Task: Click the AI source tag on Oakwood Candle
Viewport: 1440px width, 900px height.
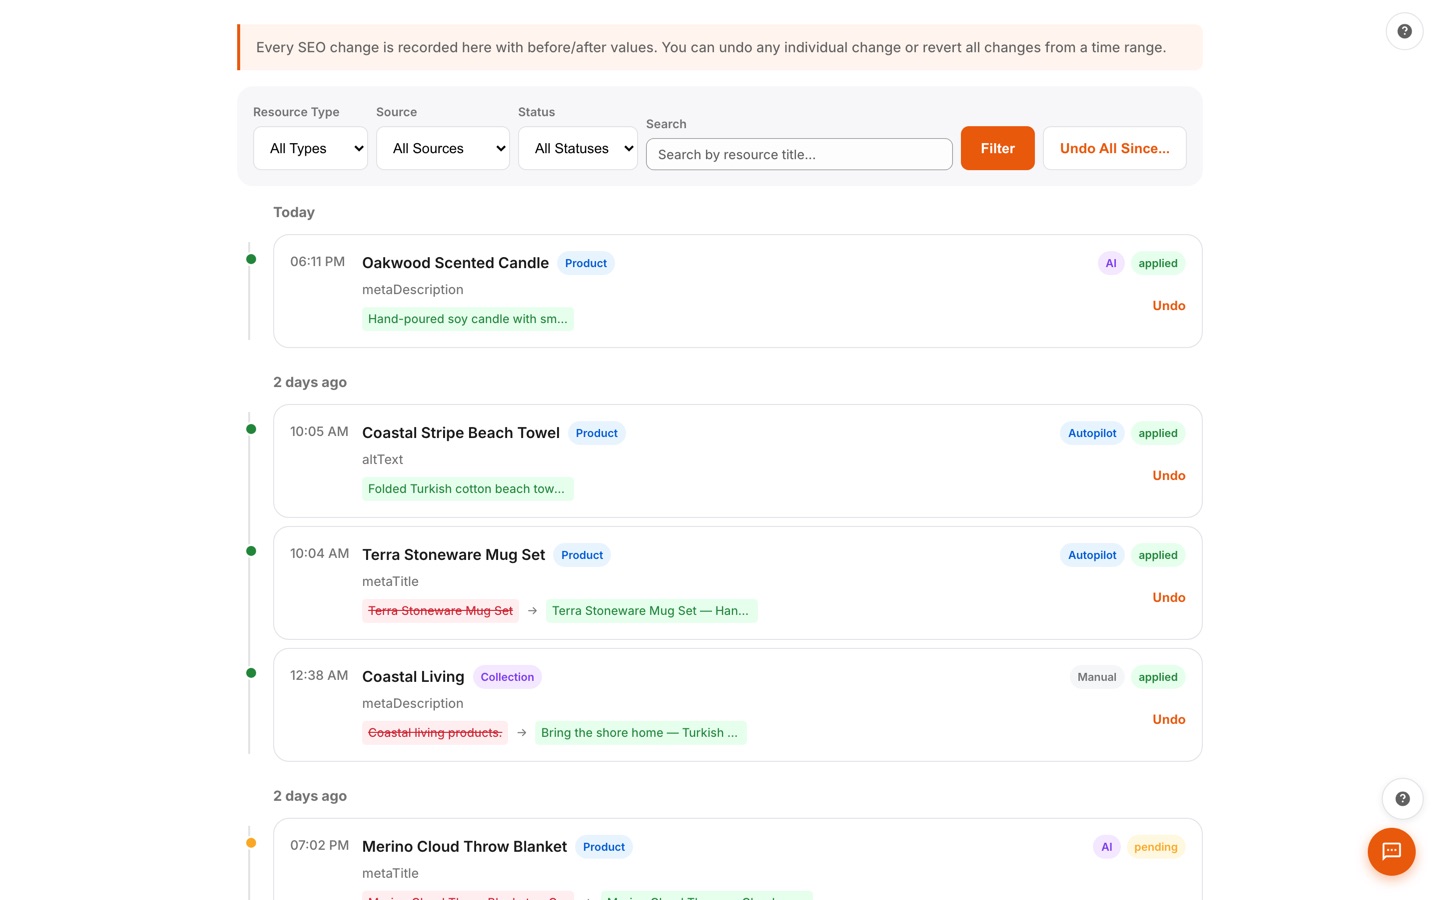Action: click(1111, 264)
